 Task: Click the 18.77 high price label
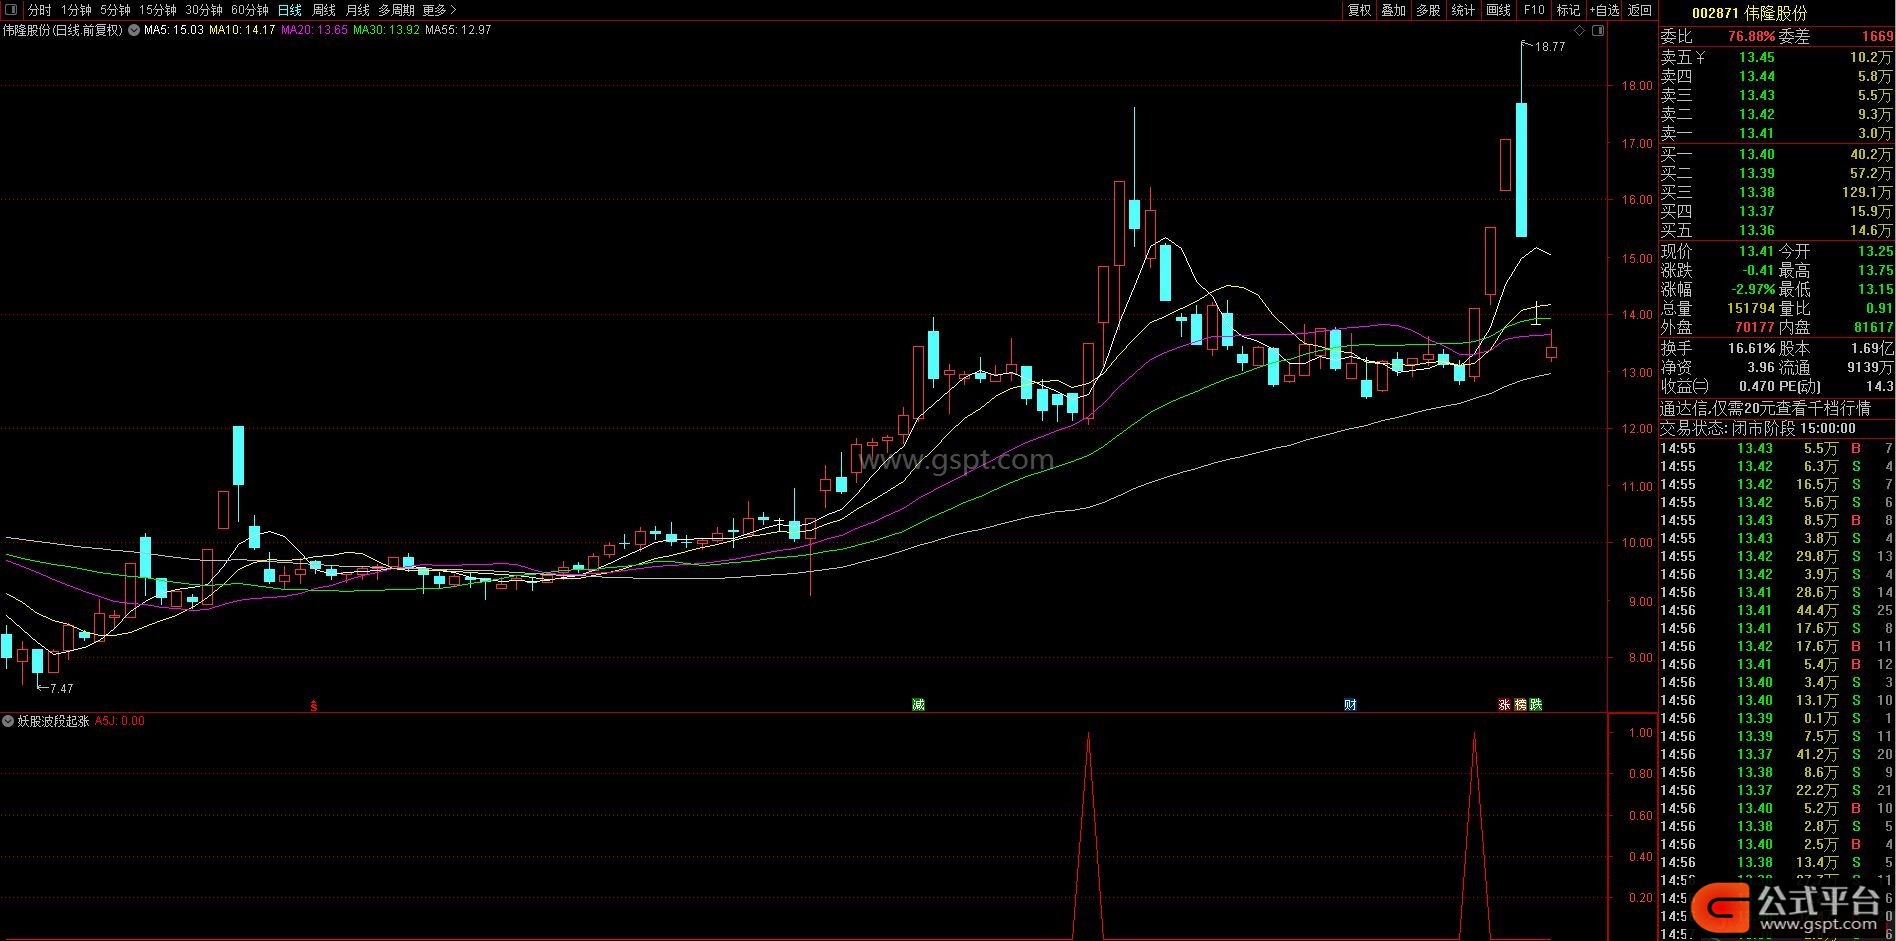click(1549, 47)
